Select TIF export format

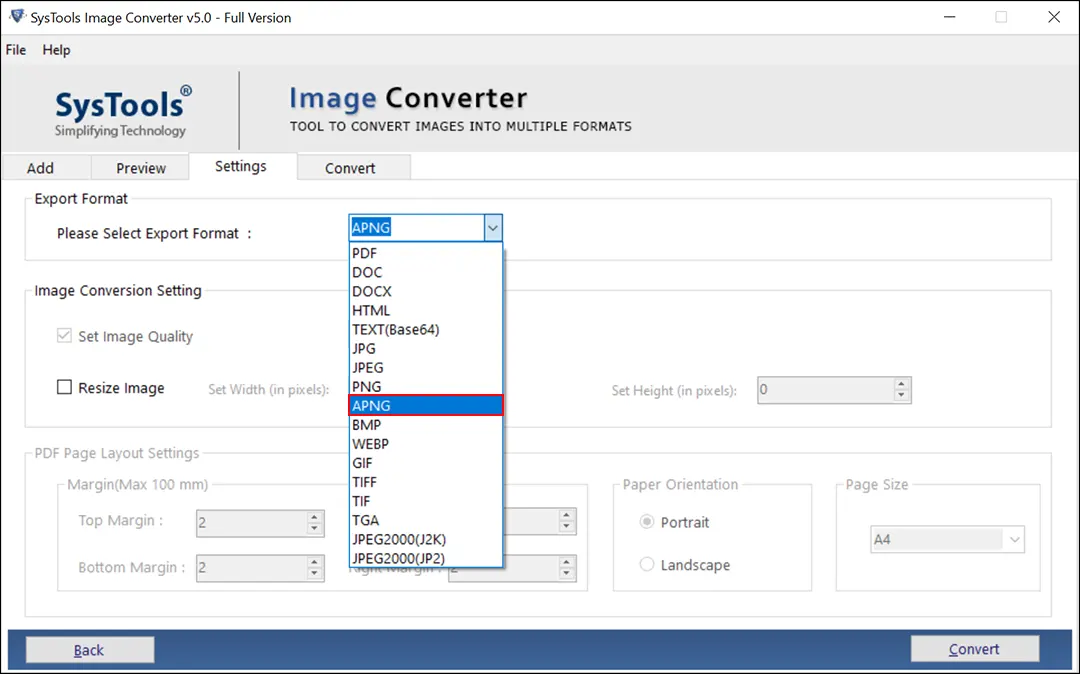tap(426, 501)
